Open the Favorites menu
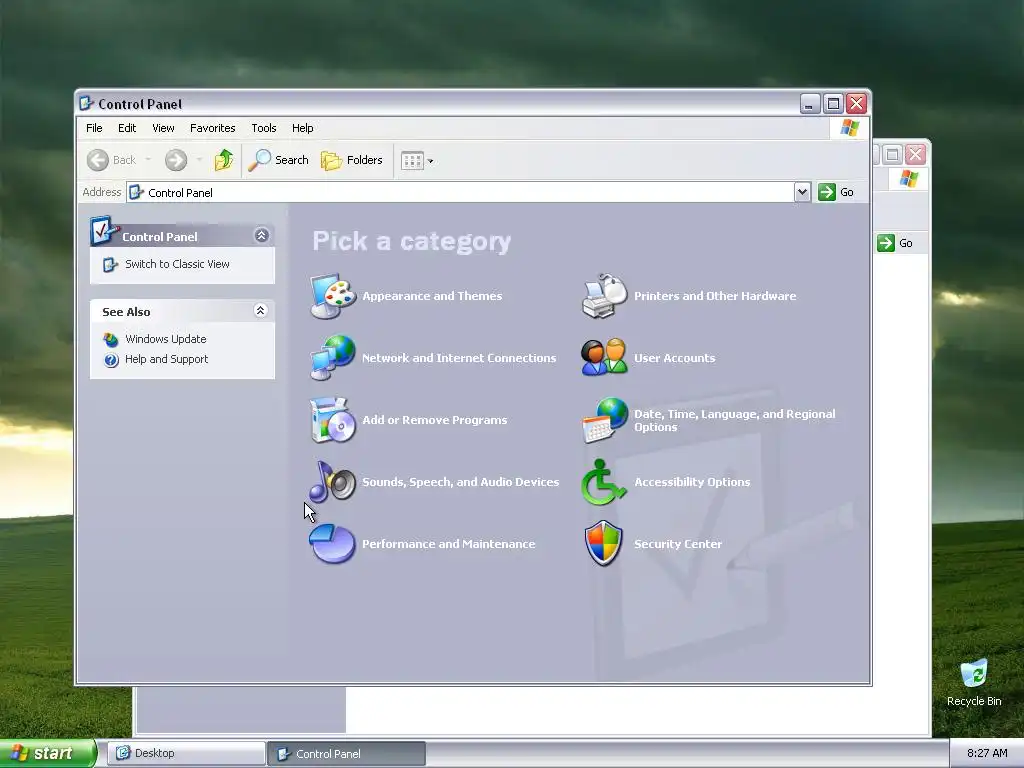This screenshot has height=768, width=1024. click(212, 128)
